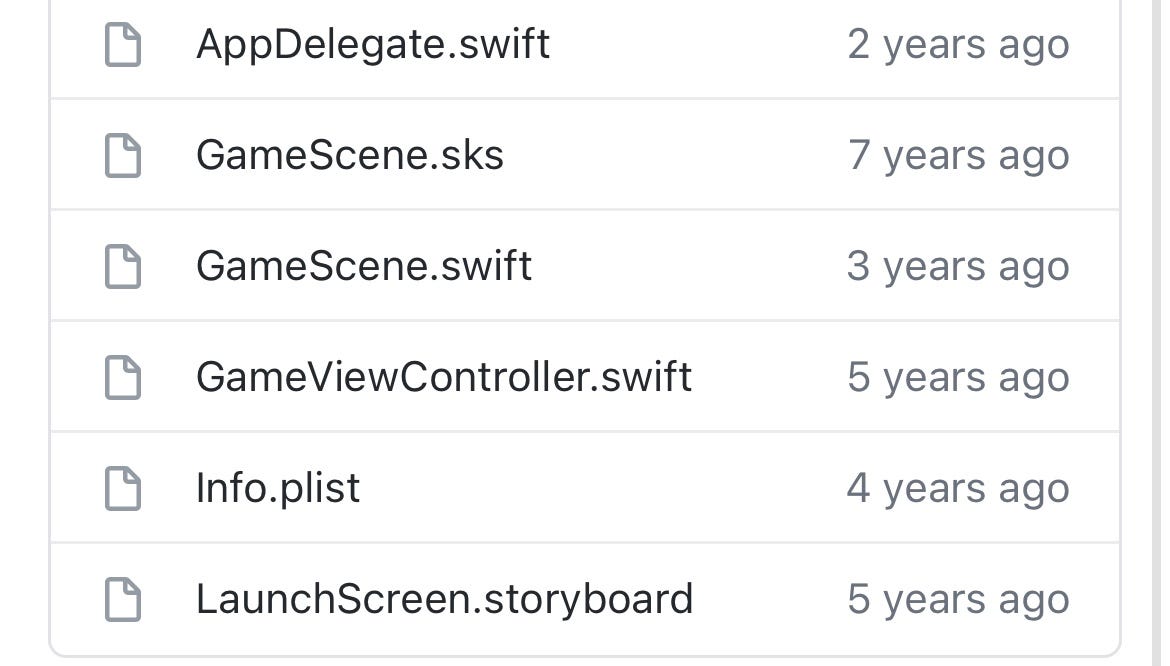Click blank space in the GameScene.sks row
The width and height of the screenshot is (1170, 666).
click(670, 156)
